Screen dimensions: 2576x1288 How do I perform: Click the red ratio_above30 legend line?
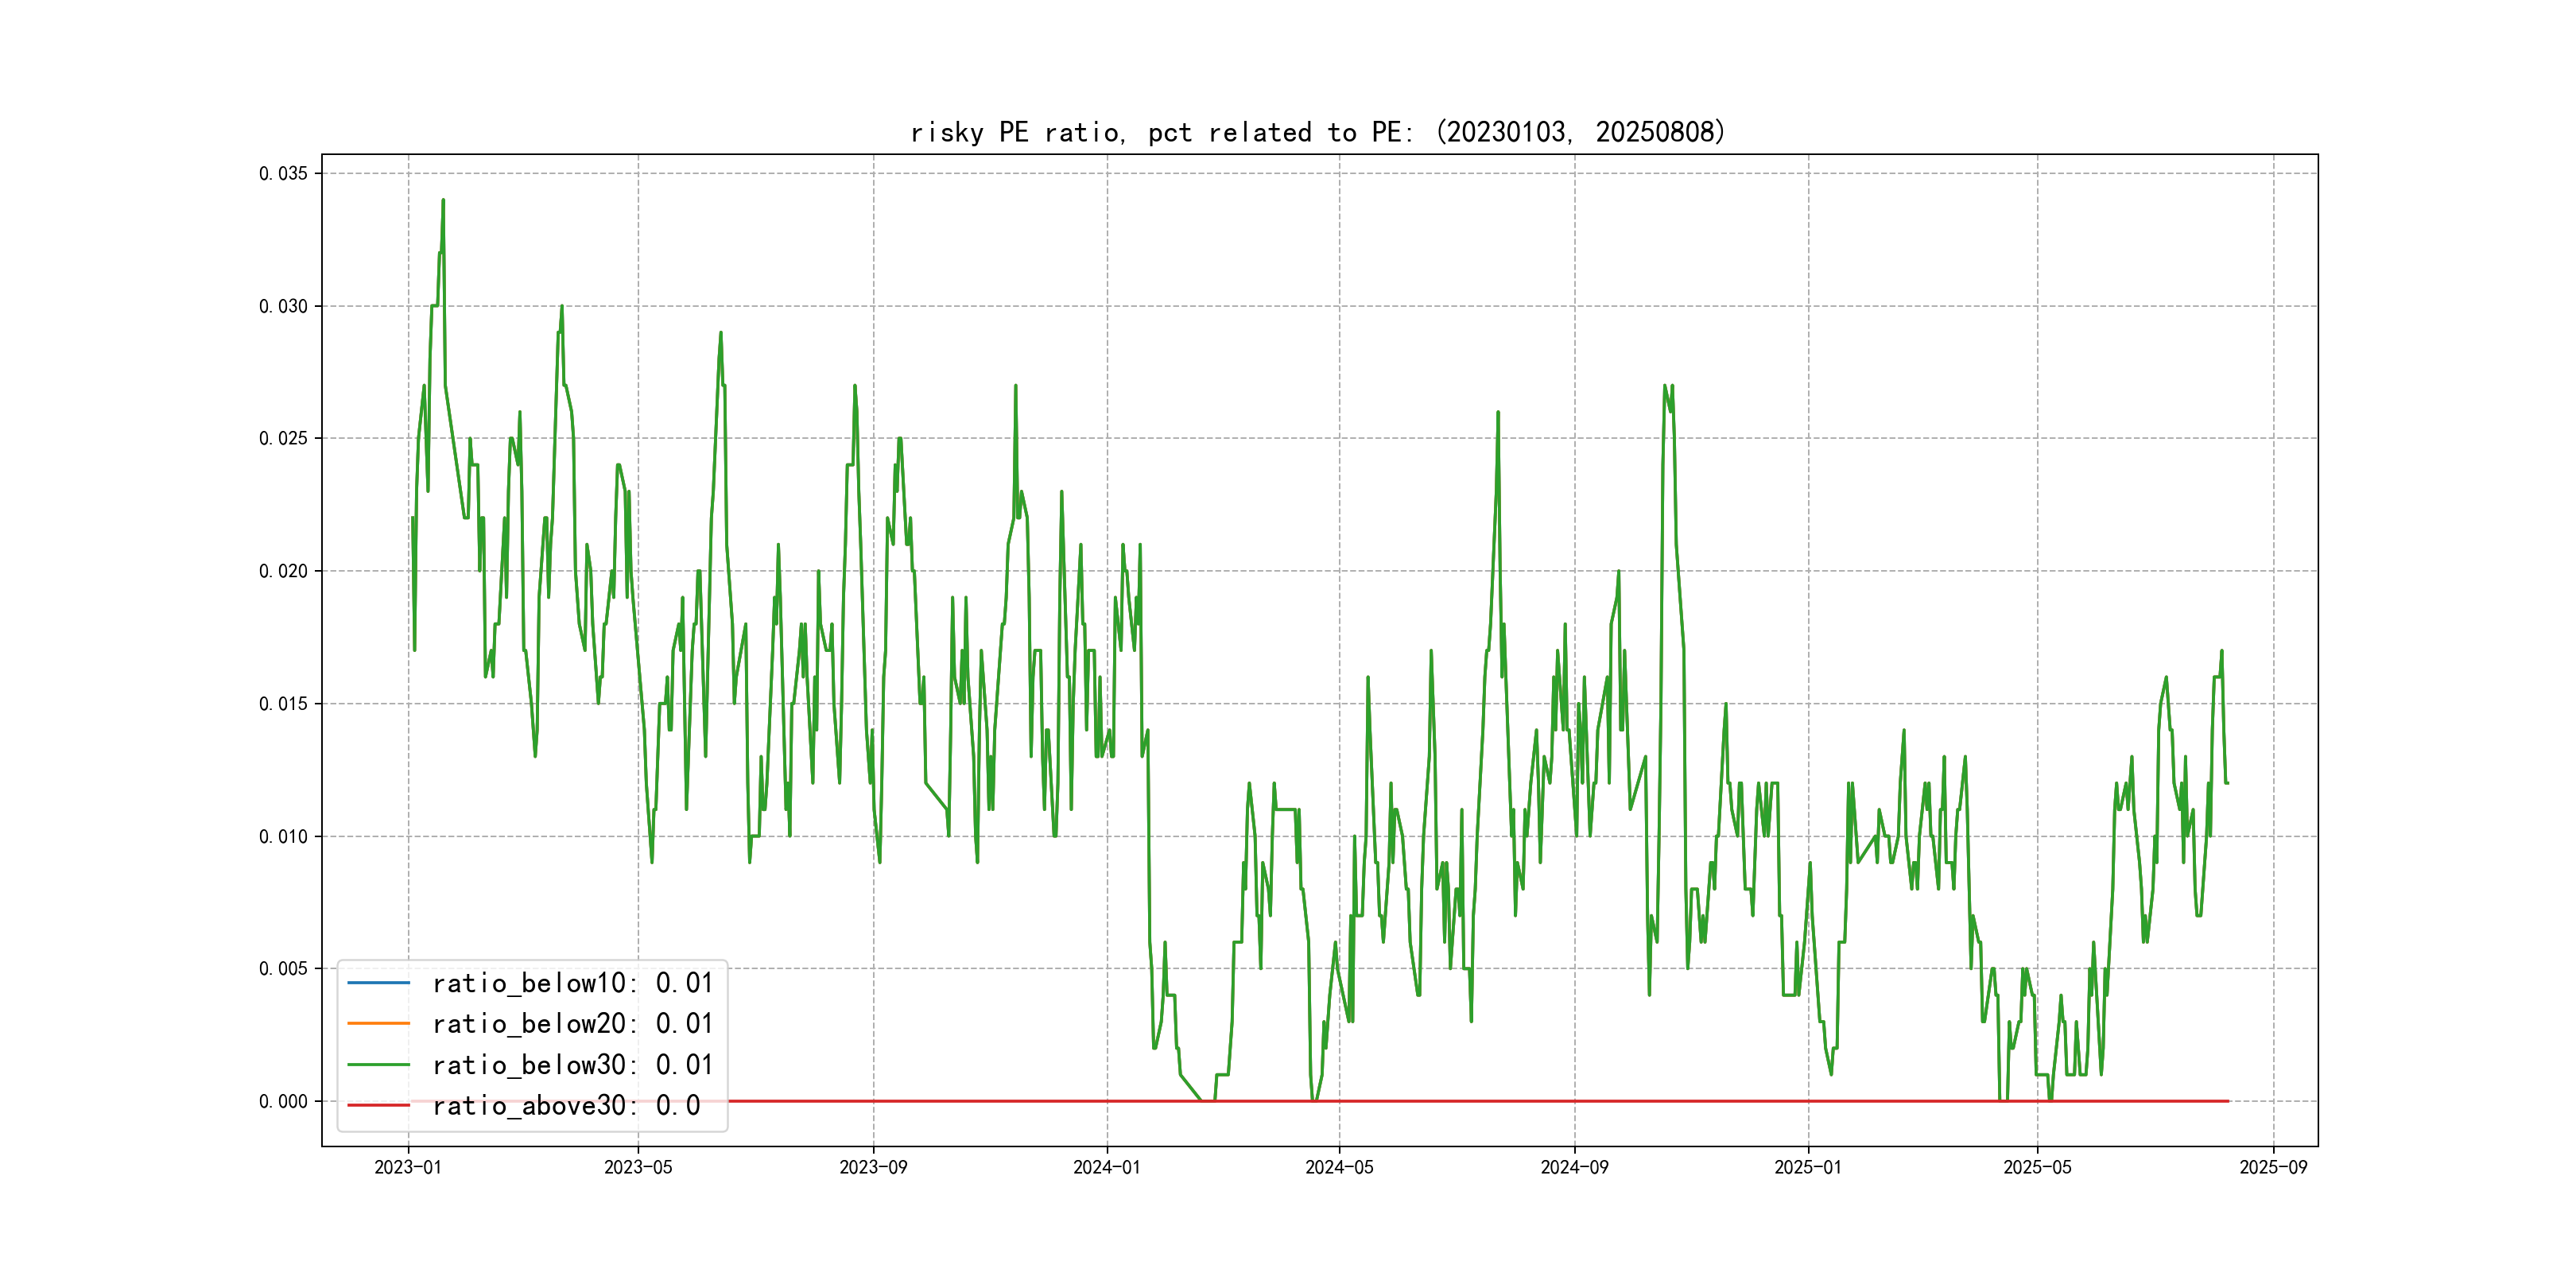(378, 1105)
